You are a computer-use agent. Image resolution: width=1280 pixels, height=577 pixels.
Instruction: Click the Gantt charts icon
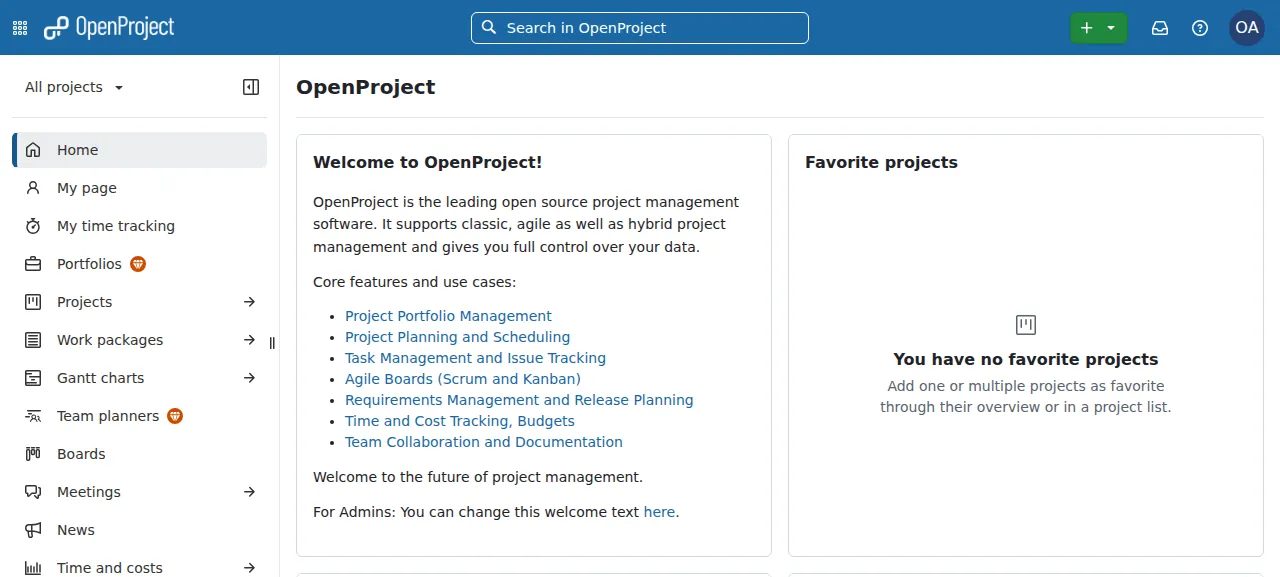coord(33,378)
